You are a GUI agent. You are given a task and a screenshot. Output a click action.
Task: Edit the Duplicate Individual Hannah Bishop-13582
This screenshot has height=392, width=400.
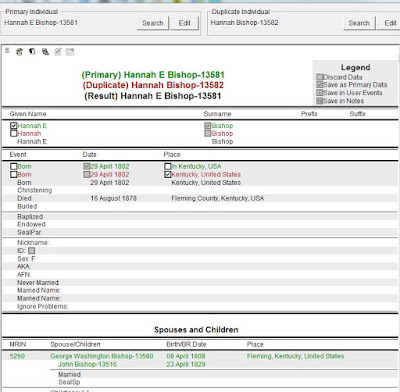(x=390, y=23)
